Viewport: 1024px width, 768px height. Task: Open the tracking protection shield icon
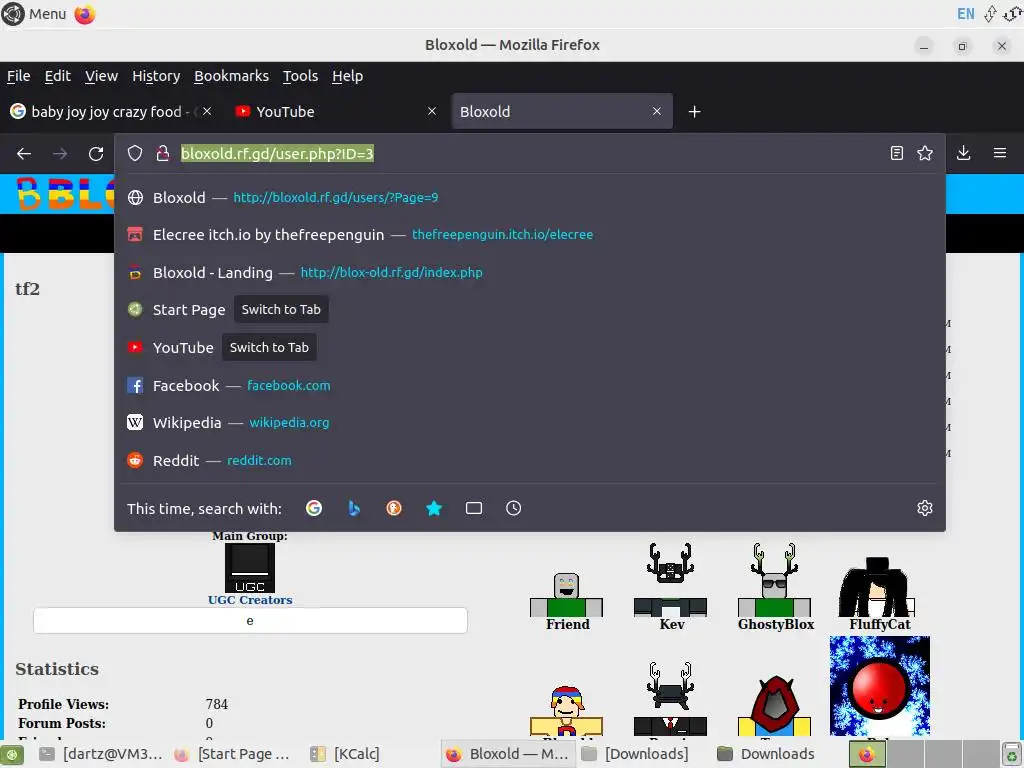[135, 153]
